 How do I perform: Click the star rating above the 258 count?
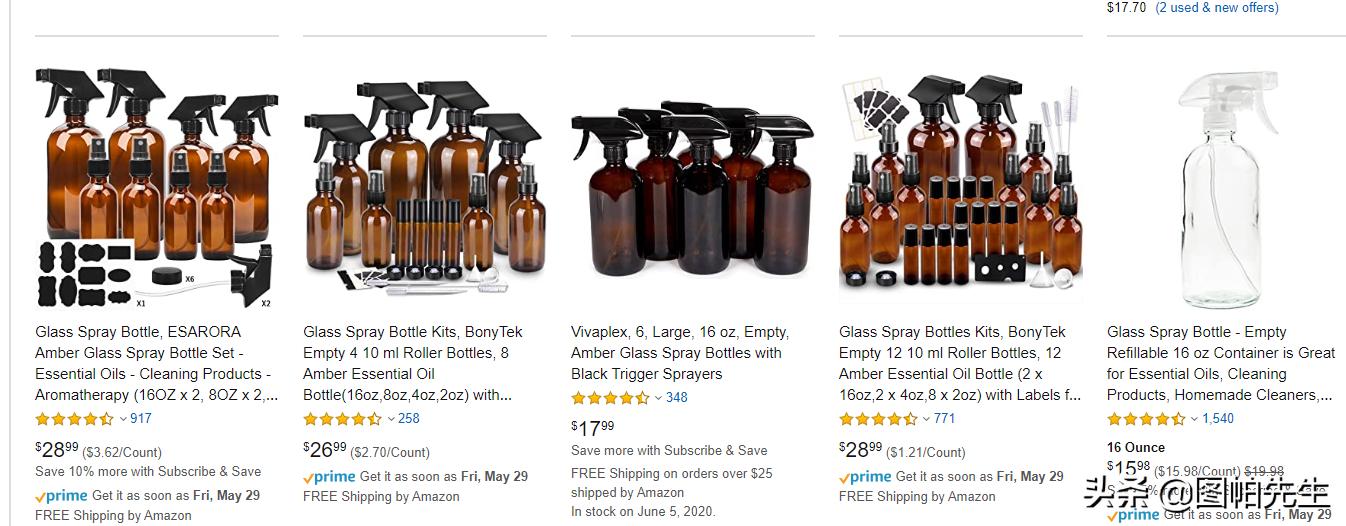(343, 419)
